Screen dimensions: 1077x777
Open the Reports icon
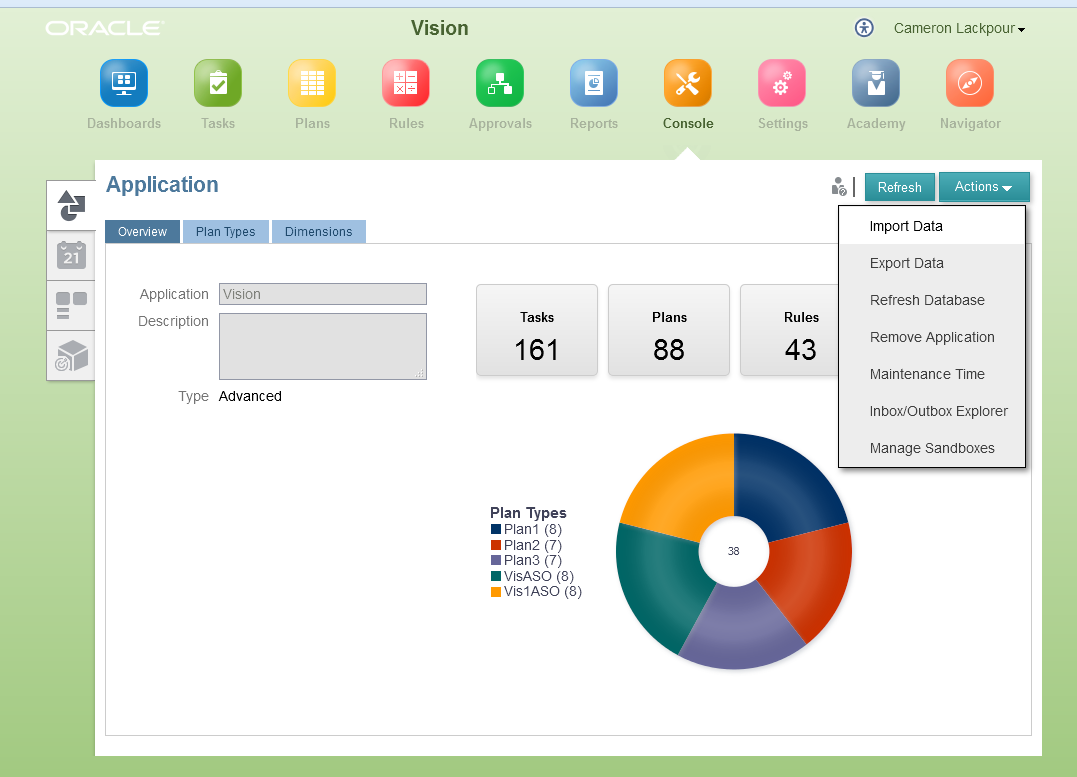pos(594,83)
